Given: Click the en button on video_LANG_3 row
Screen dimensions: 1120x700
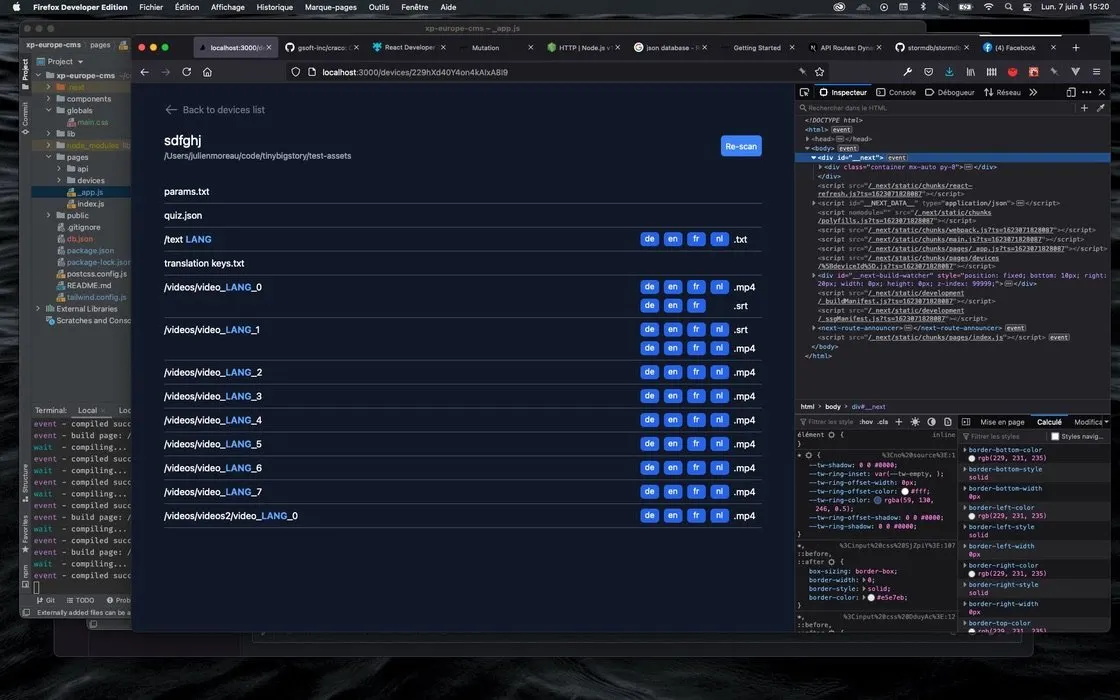Looking at the screenshot, I should point(673,396).
